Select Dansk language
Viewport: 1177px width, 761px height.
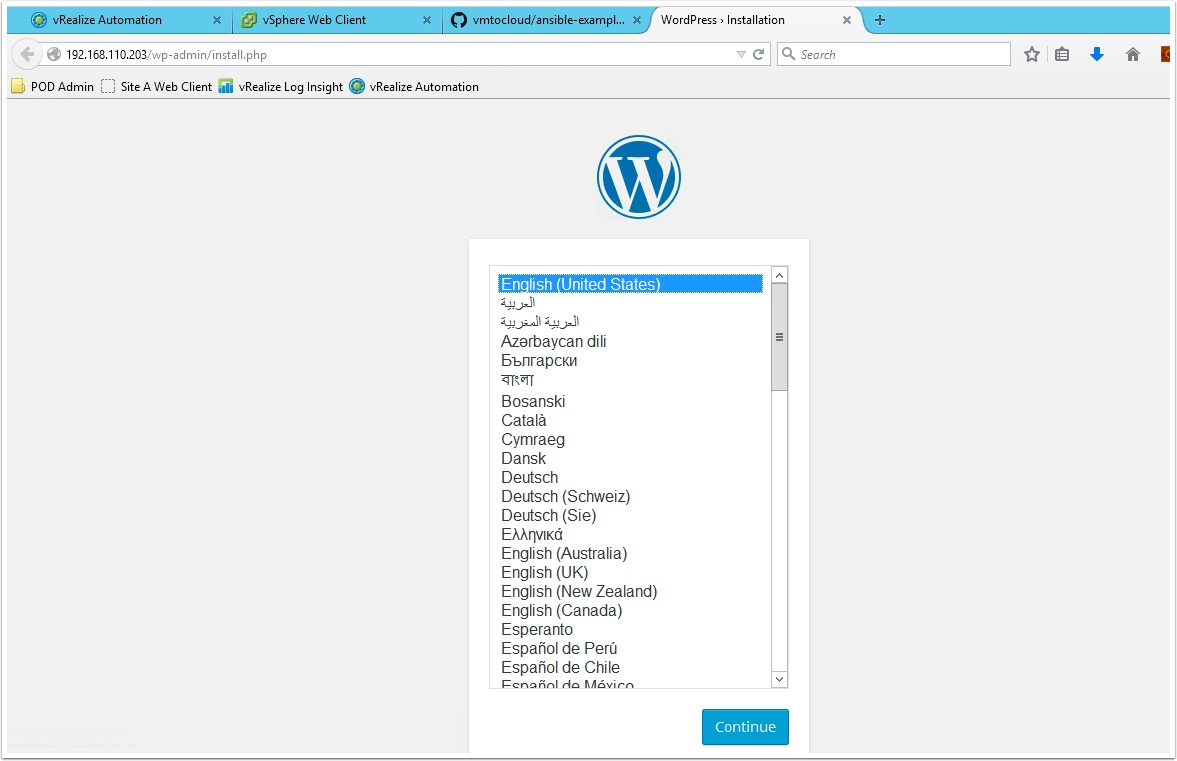(x=631, y=459)
